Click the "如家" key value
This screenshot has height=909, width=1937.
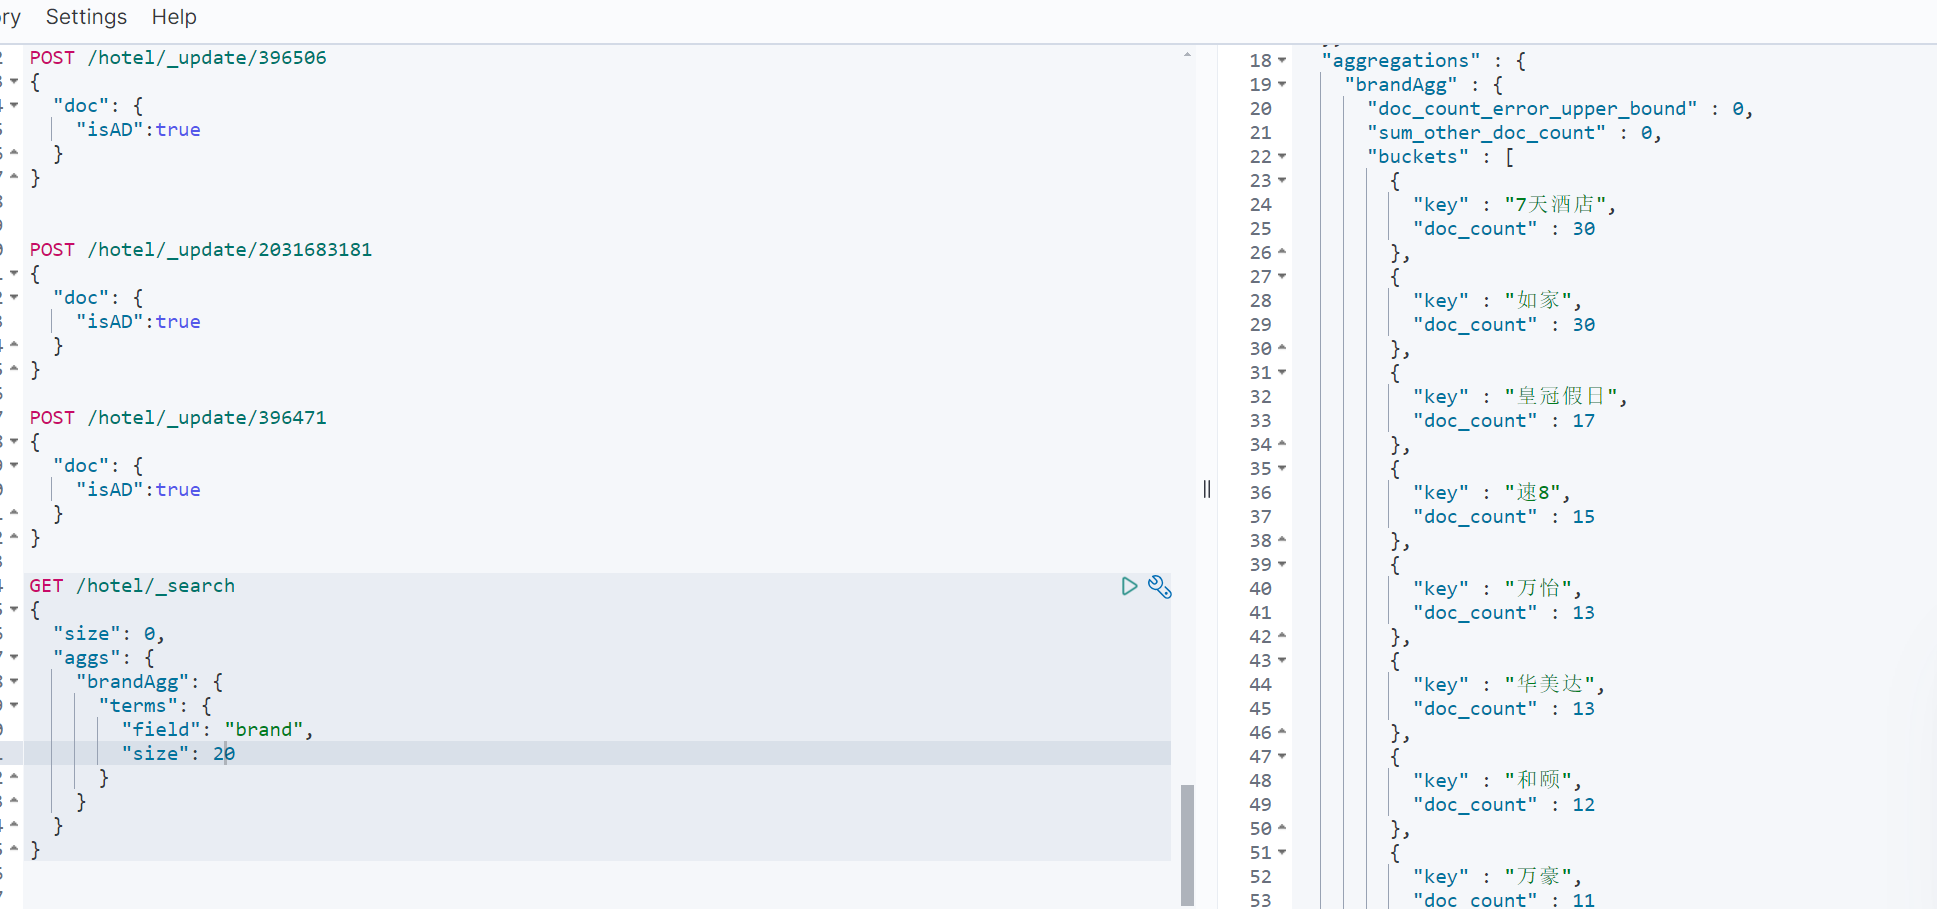point(1538,301)
